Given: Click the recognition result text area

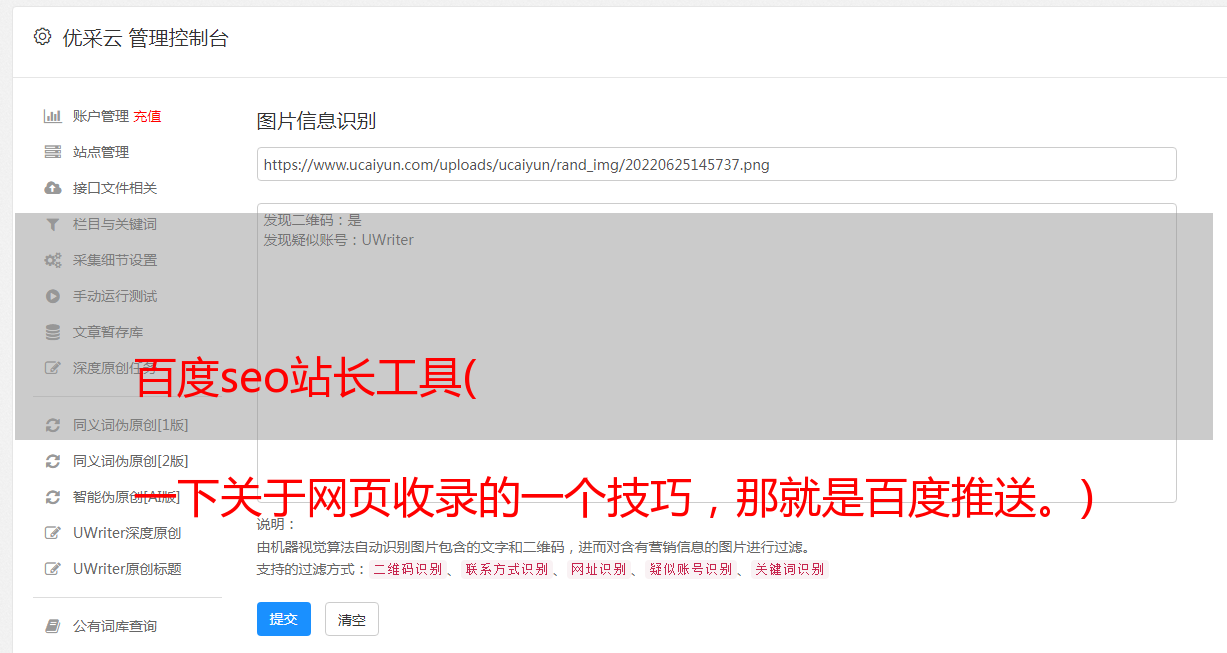Looking at the screenshot, I should point(716,353).
